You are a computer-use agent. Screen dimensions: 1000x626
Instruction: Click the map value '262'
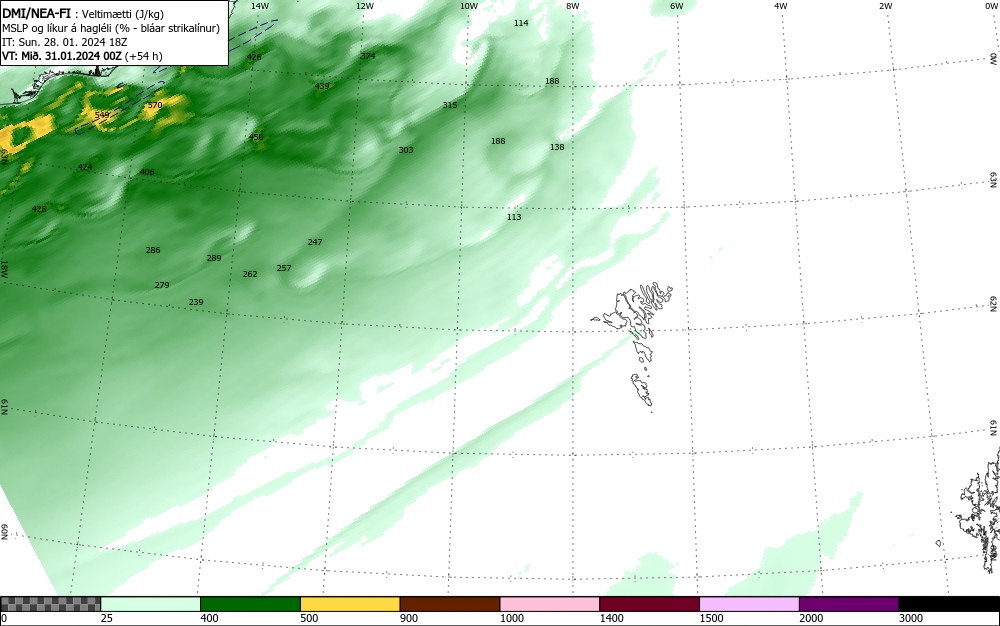click(x=250, y=274)
